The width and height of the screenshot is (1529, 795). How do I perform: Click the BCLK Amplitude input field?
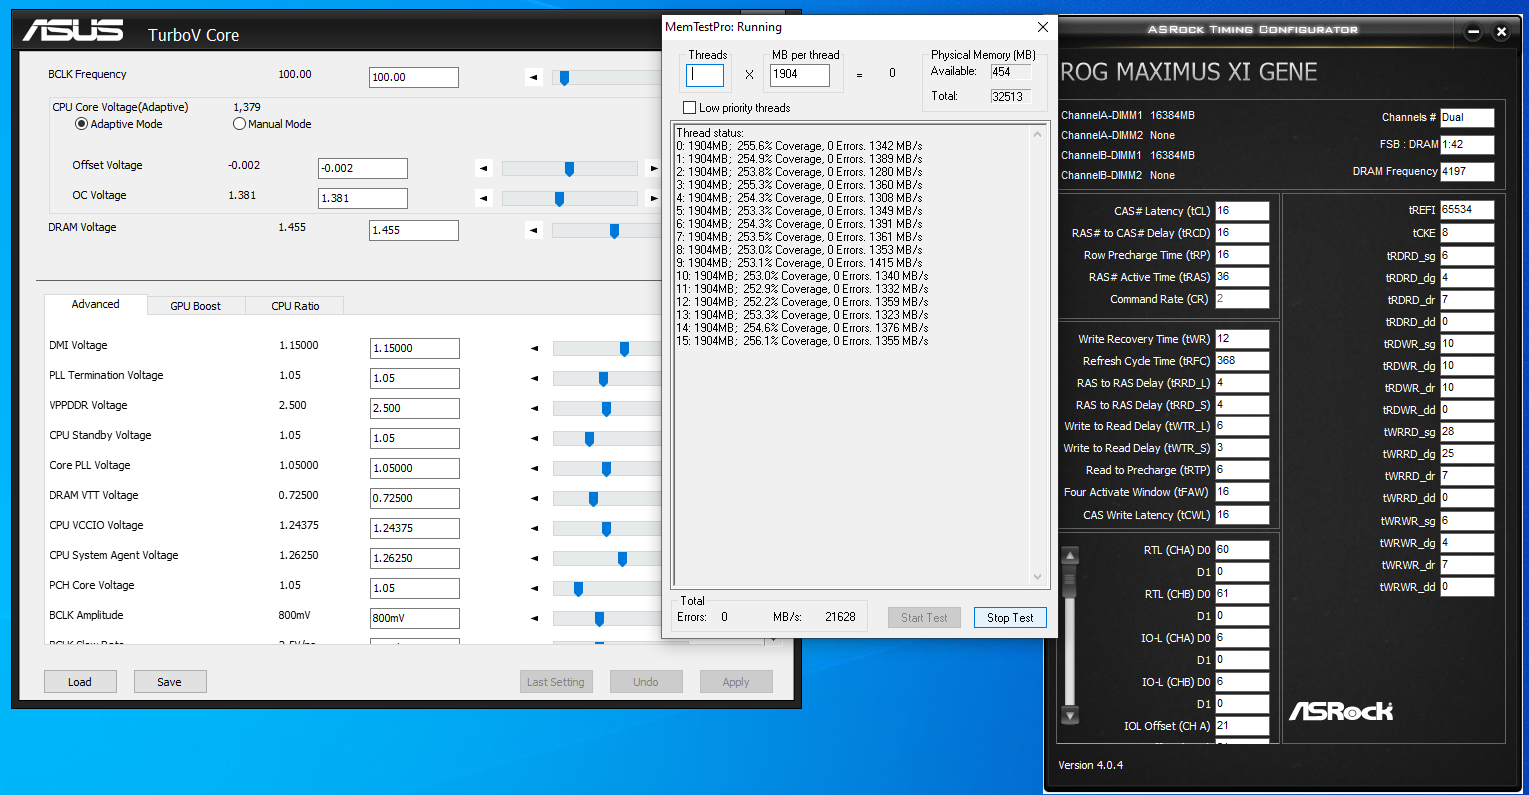(x=415, y=618)
